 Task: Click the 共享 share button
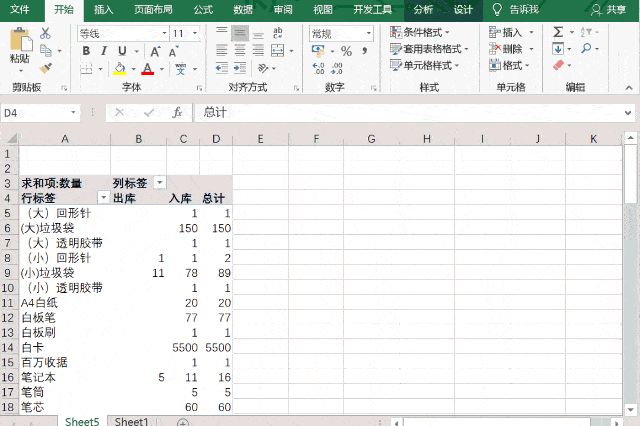pos(608,9)
